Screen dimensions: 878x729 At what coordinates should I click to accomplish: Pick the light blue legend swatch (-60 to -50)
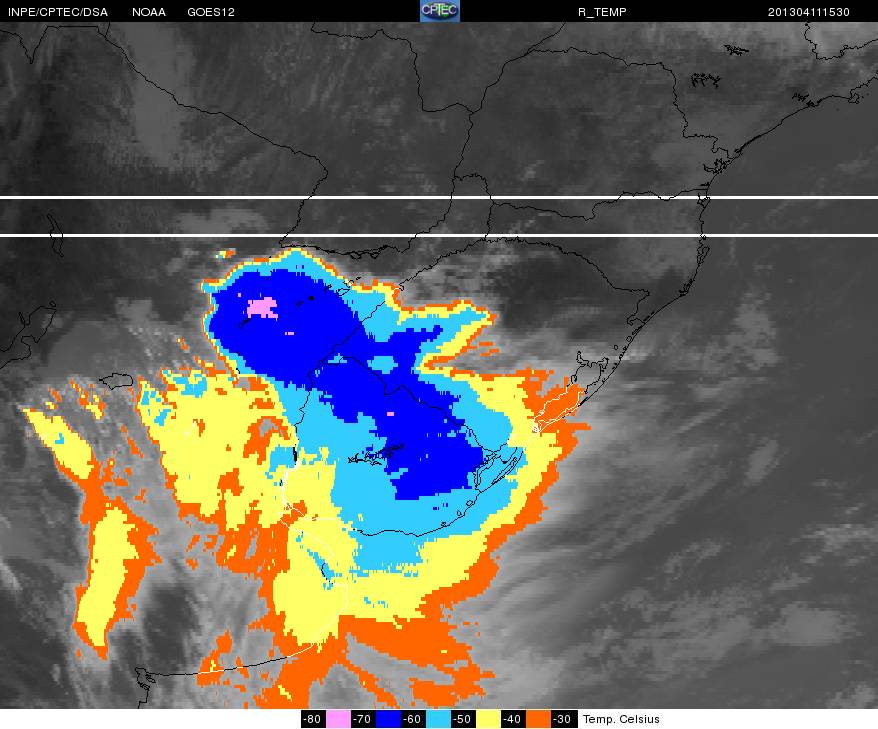click(437, 719)
